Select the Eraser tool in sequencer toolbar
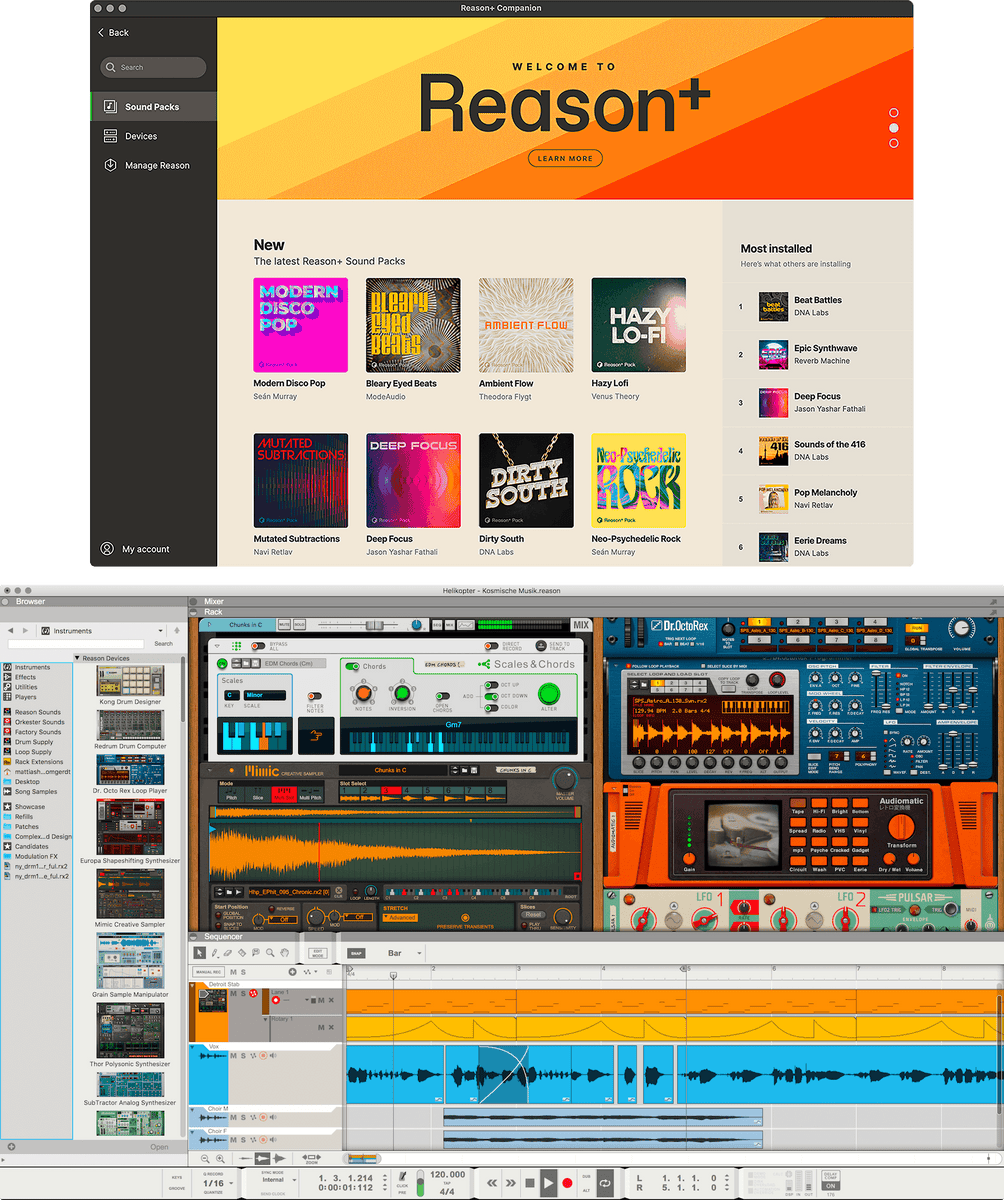1004x1200 pixels. [228, 952]
